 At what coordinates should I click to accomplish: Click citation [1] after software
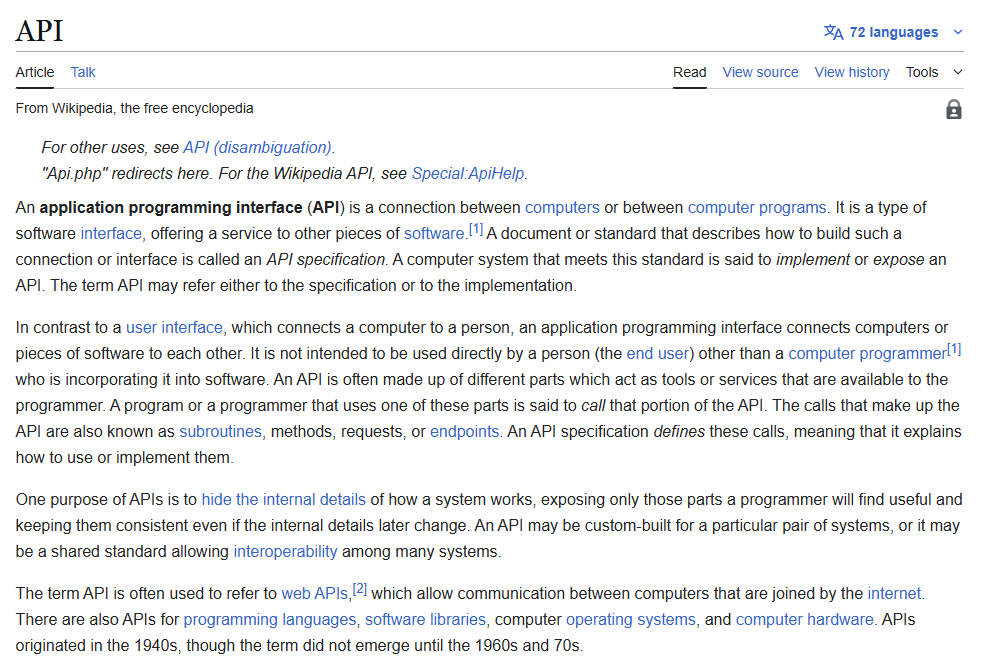click(476, 229)
